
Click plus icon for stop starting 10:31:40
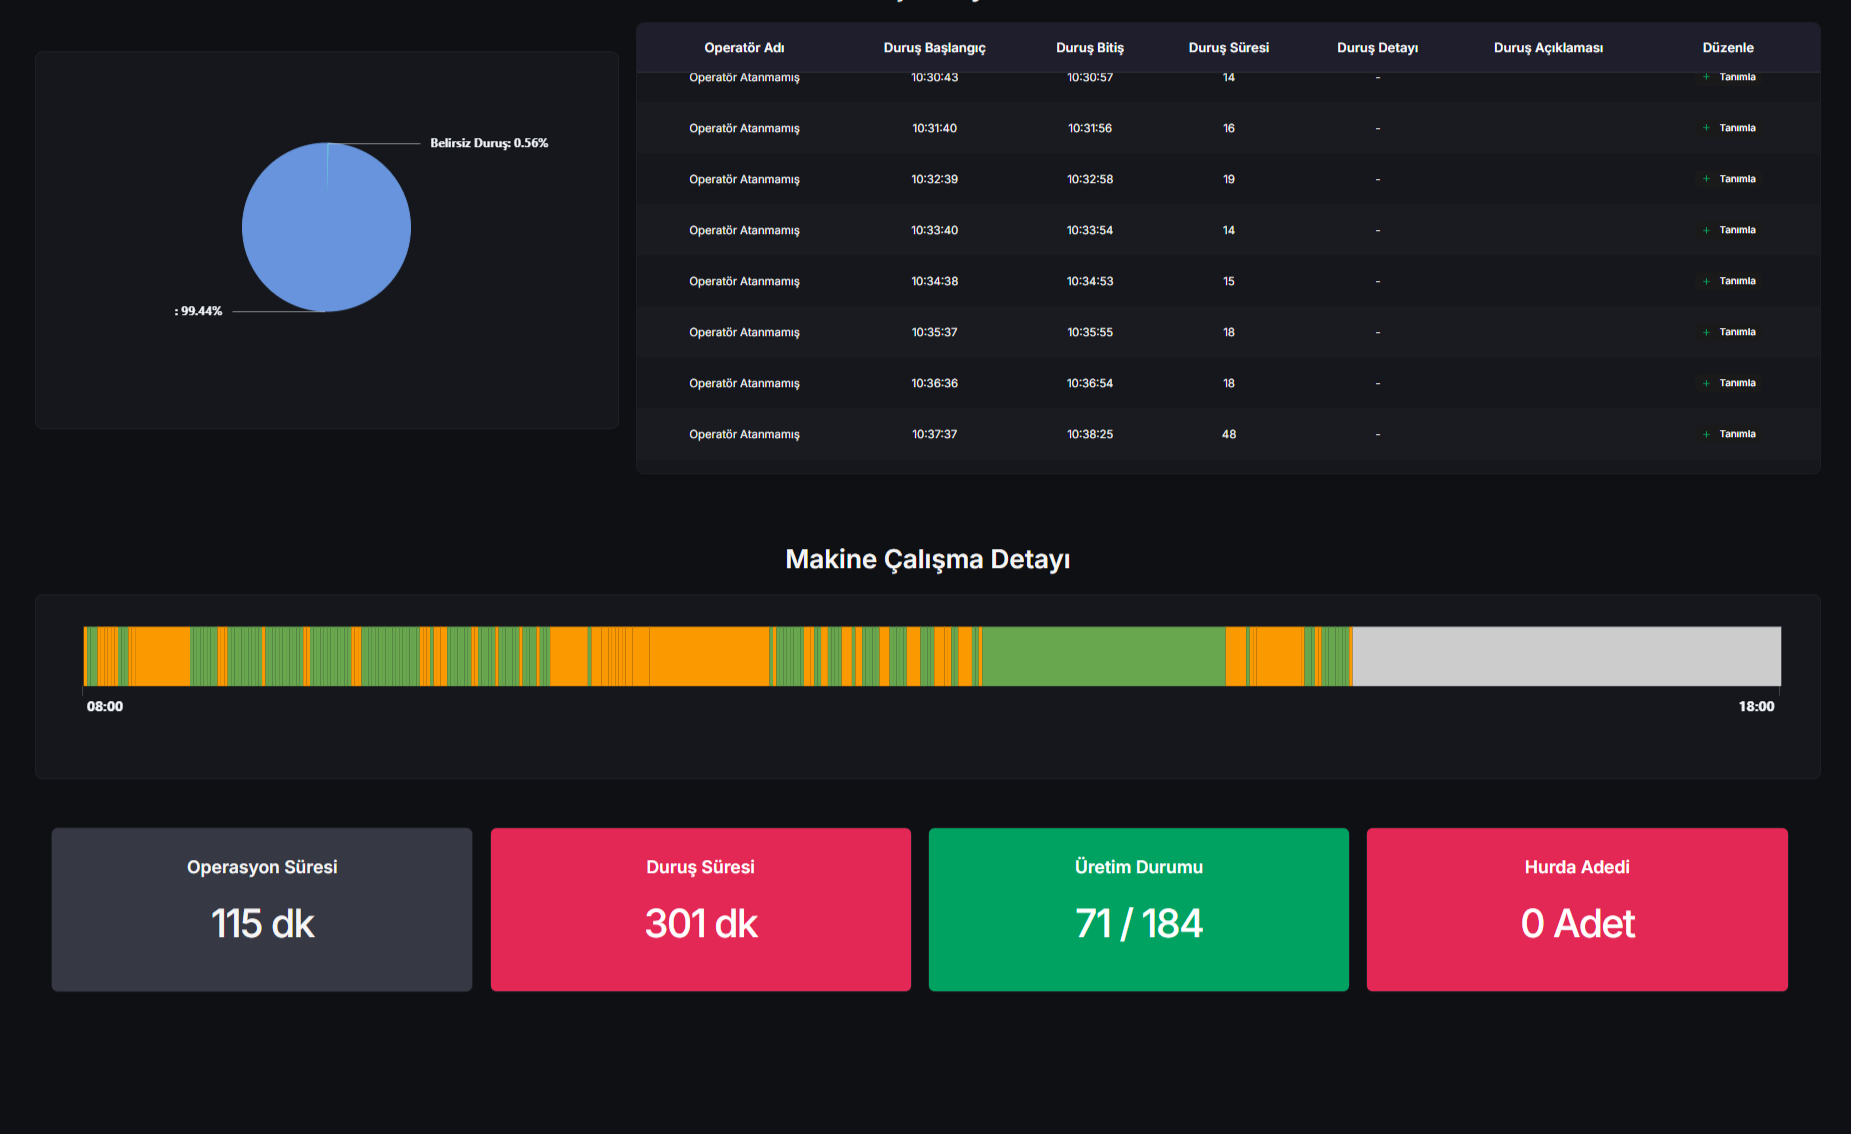1706,128
